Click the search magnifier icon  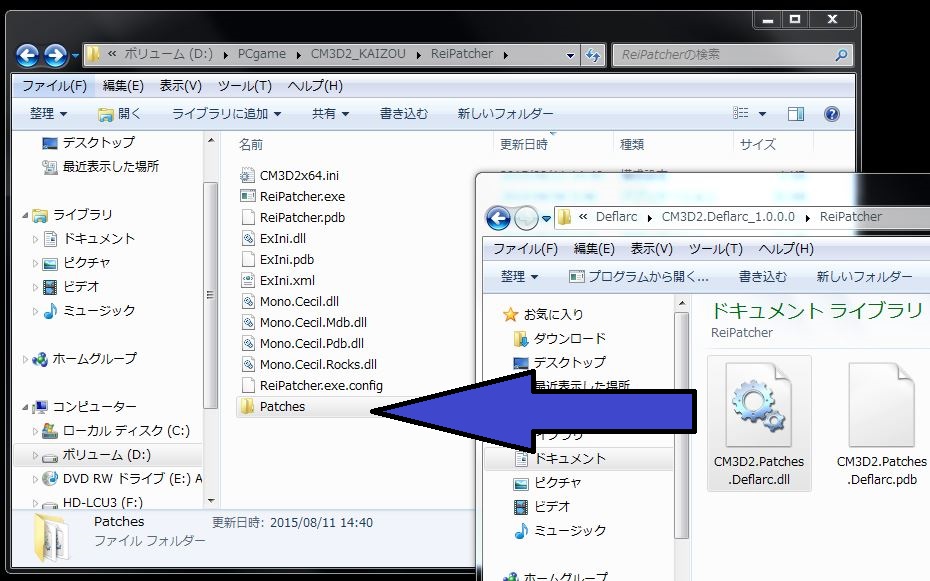tap(840, 55)
